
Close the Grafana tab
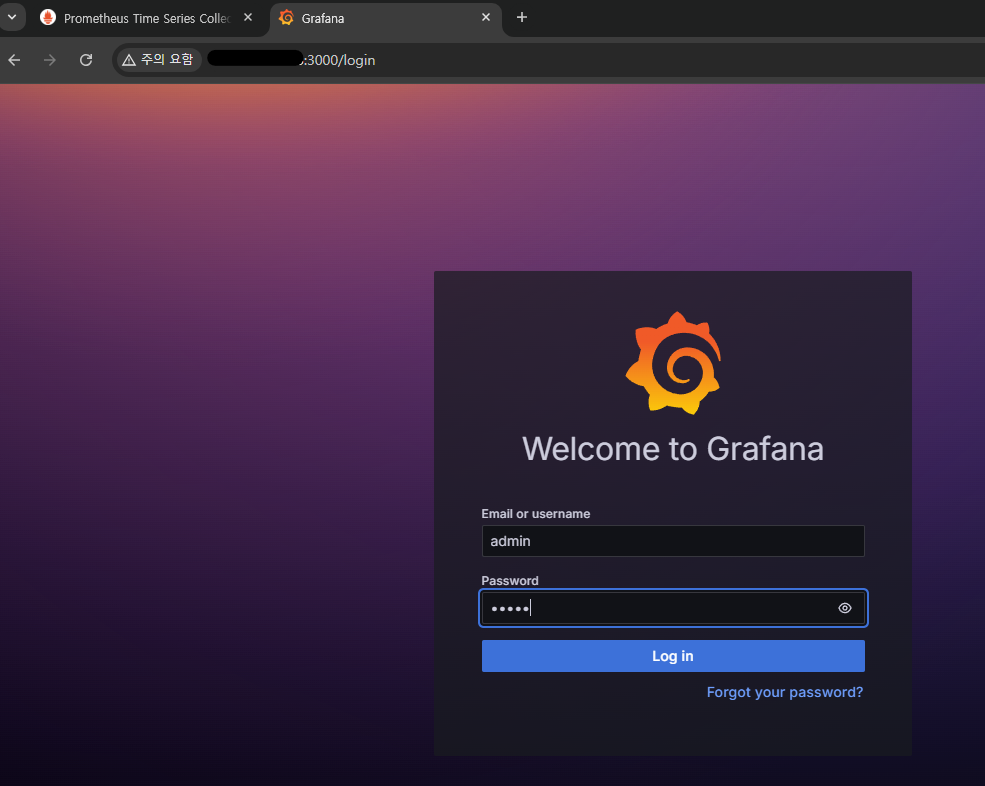[486, 18]
